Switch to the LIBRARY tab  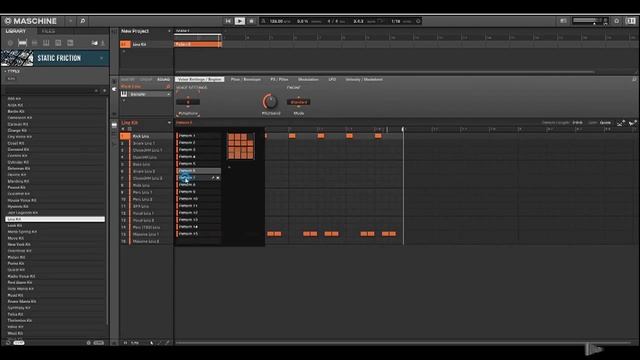pos(16,31)
